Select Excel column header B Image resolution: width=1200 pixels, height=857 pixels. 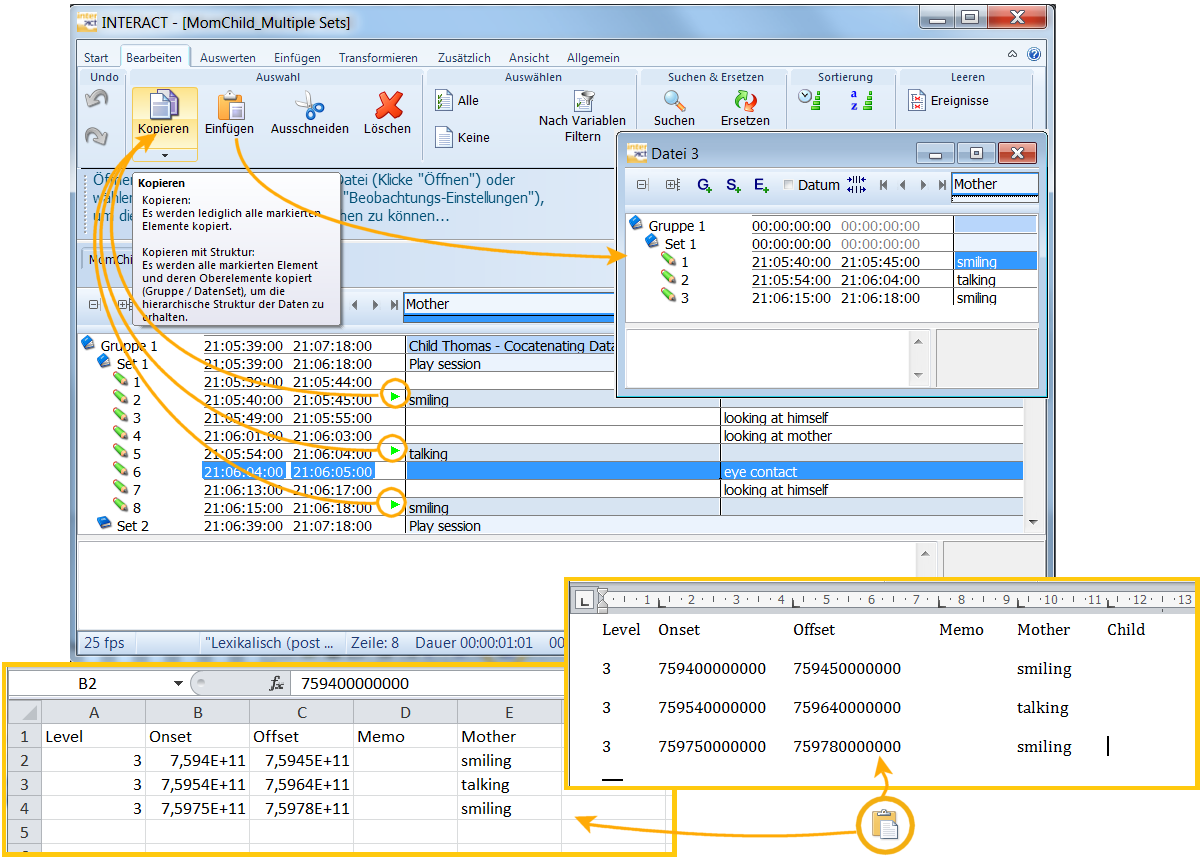point(198,713)
